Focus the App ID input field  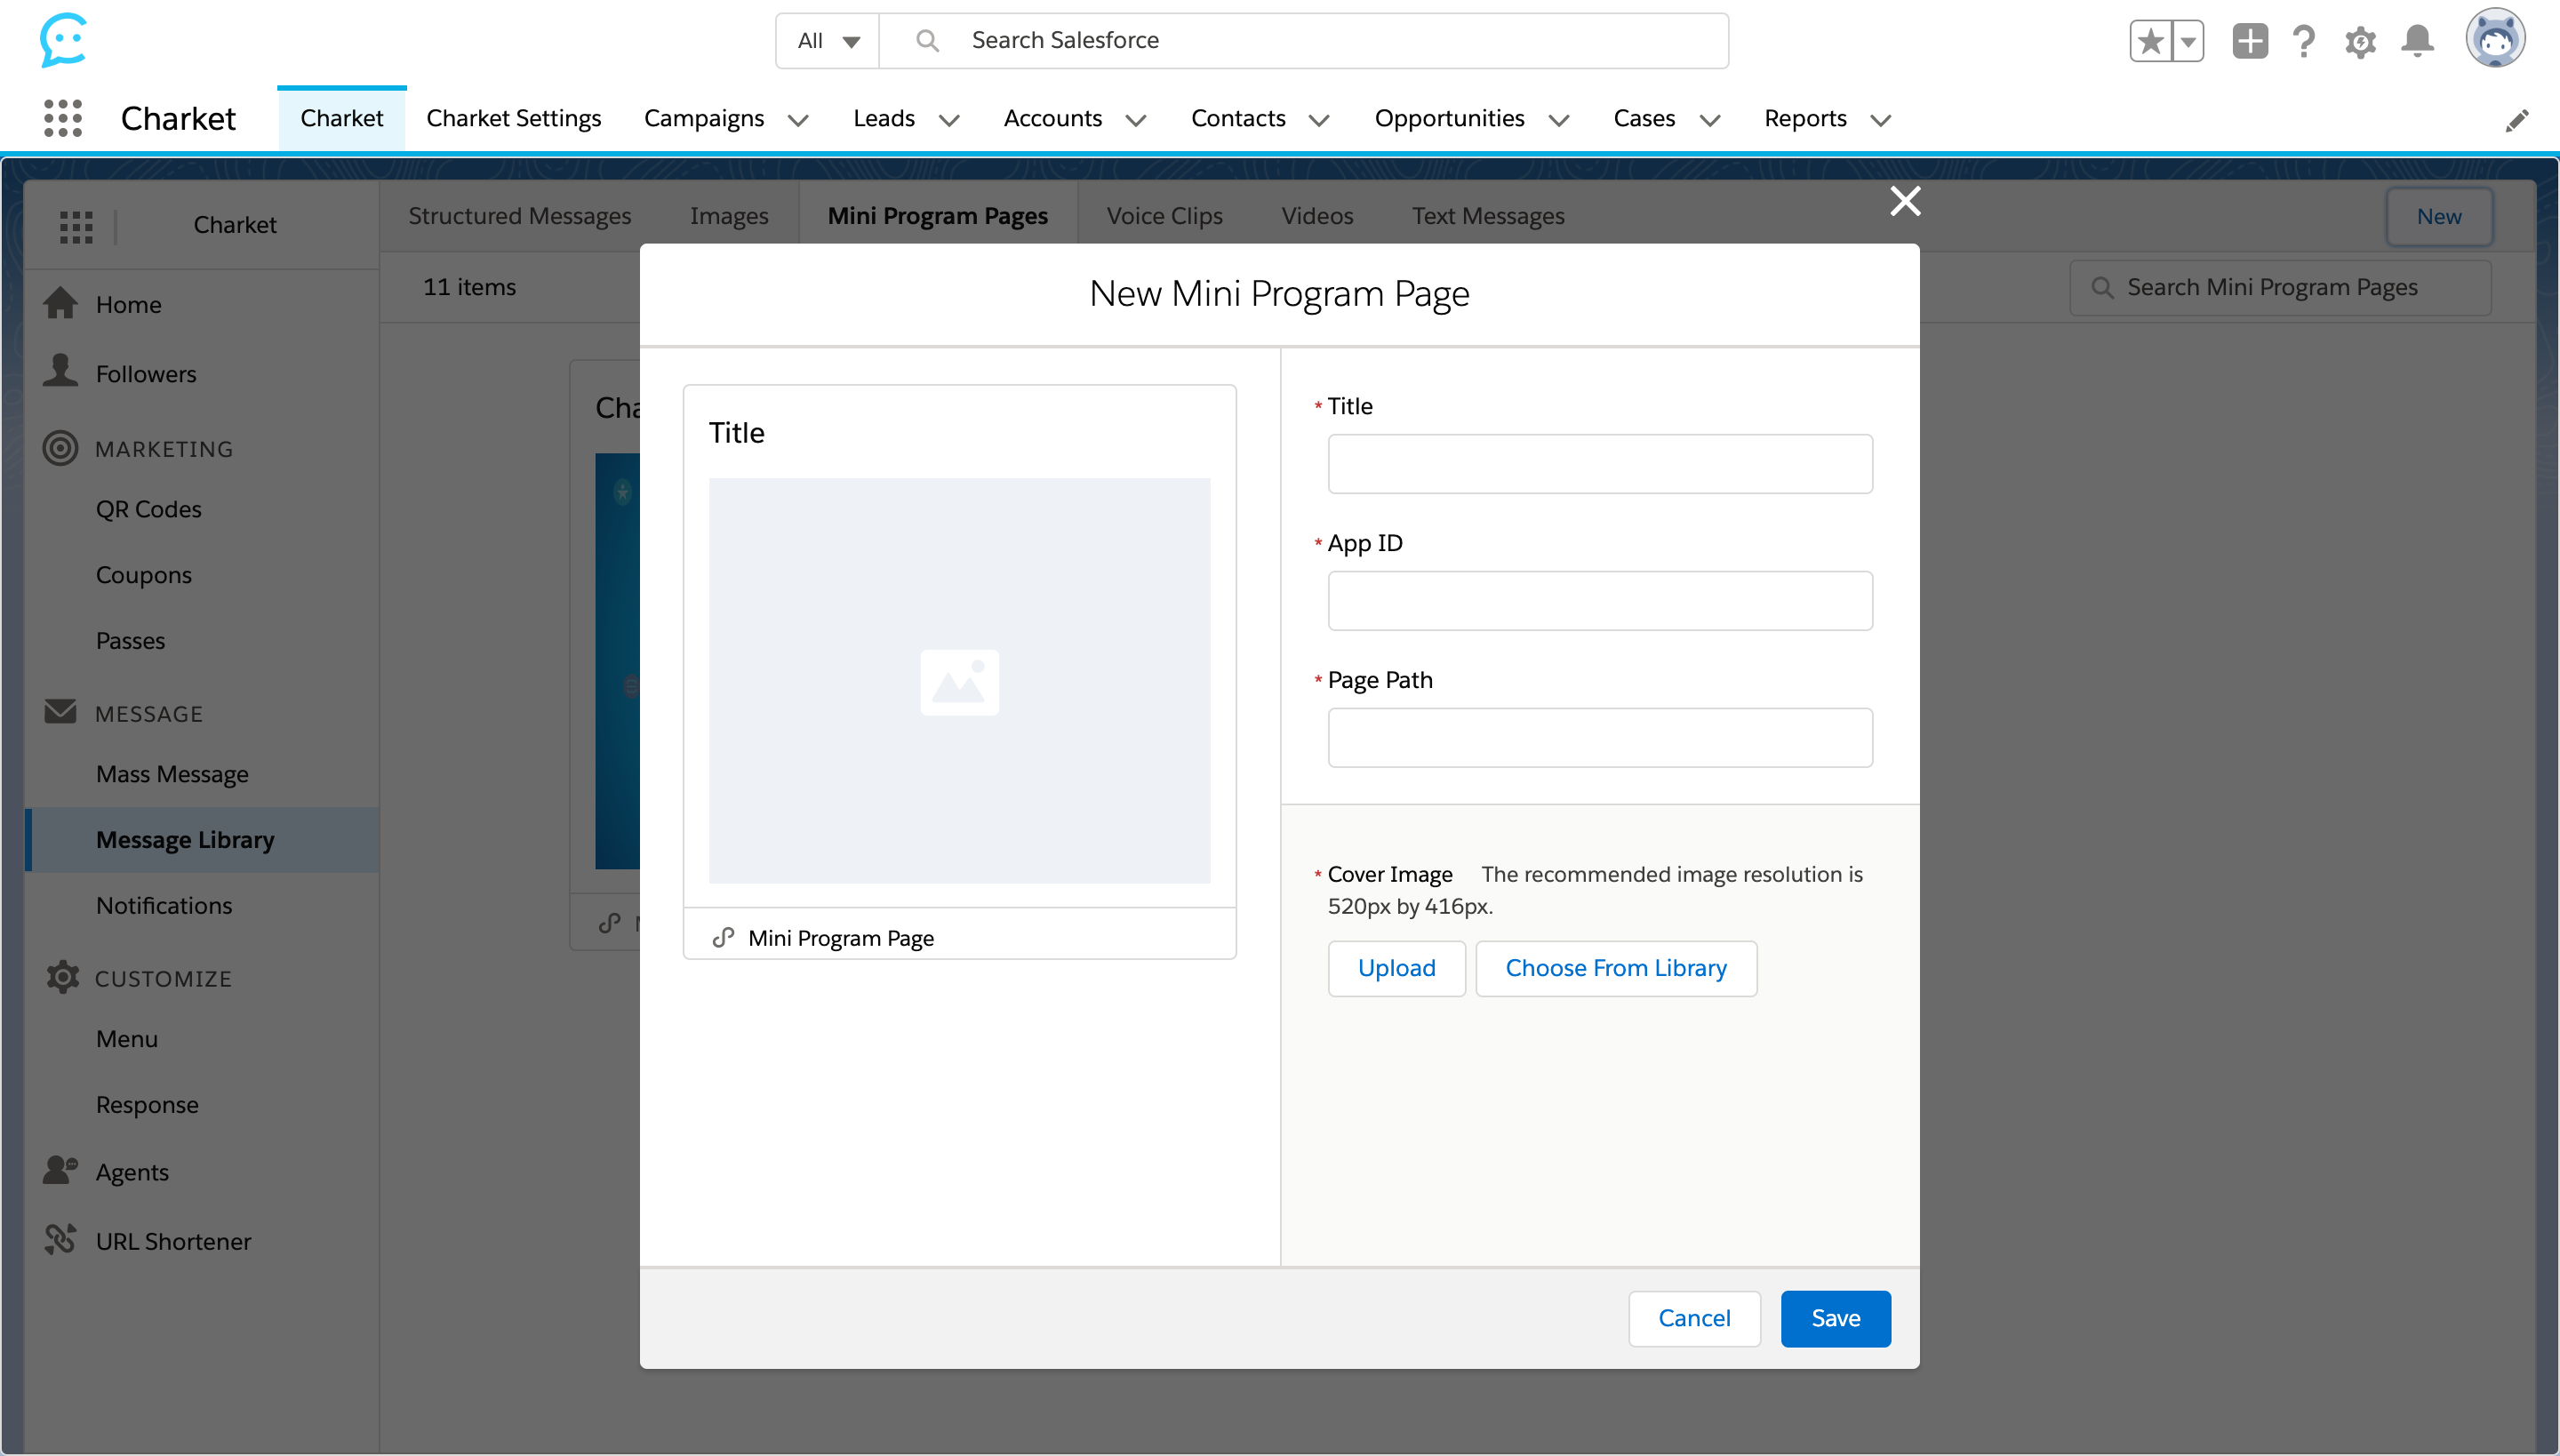[1600, 600]
